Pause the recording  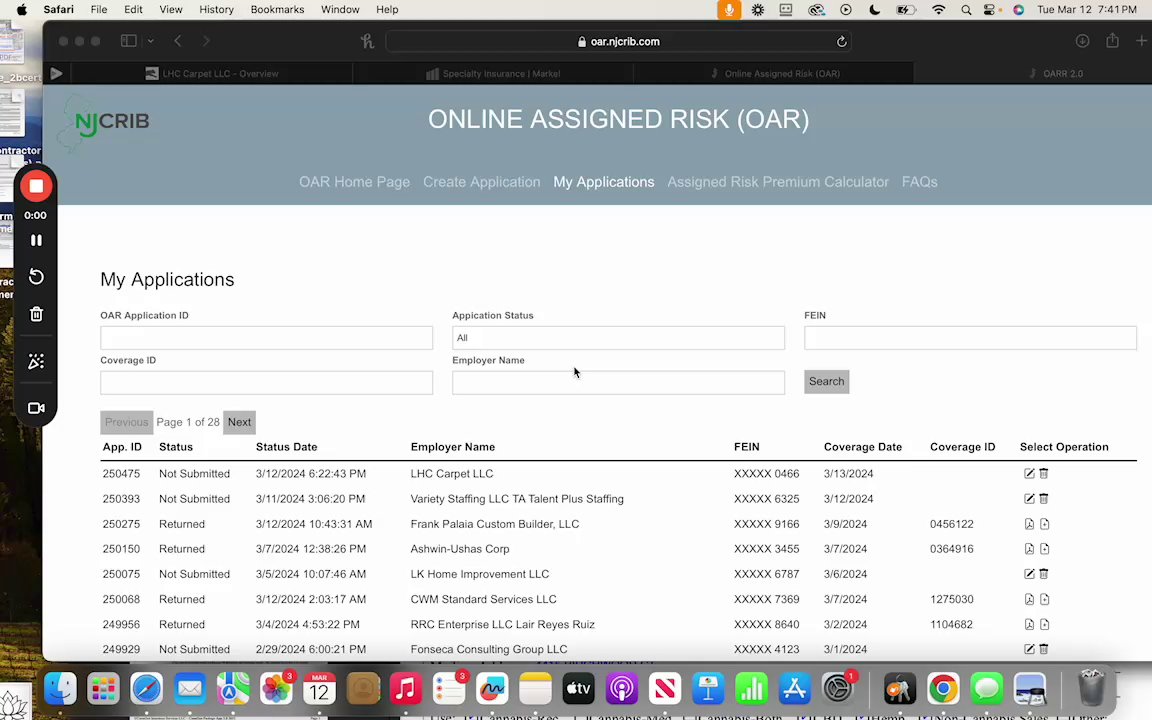tap(36, 240)
